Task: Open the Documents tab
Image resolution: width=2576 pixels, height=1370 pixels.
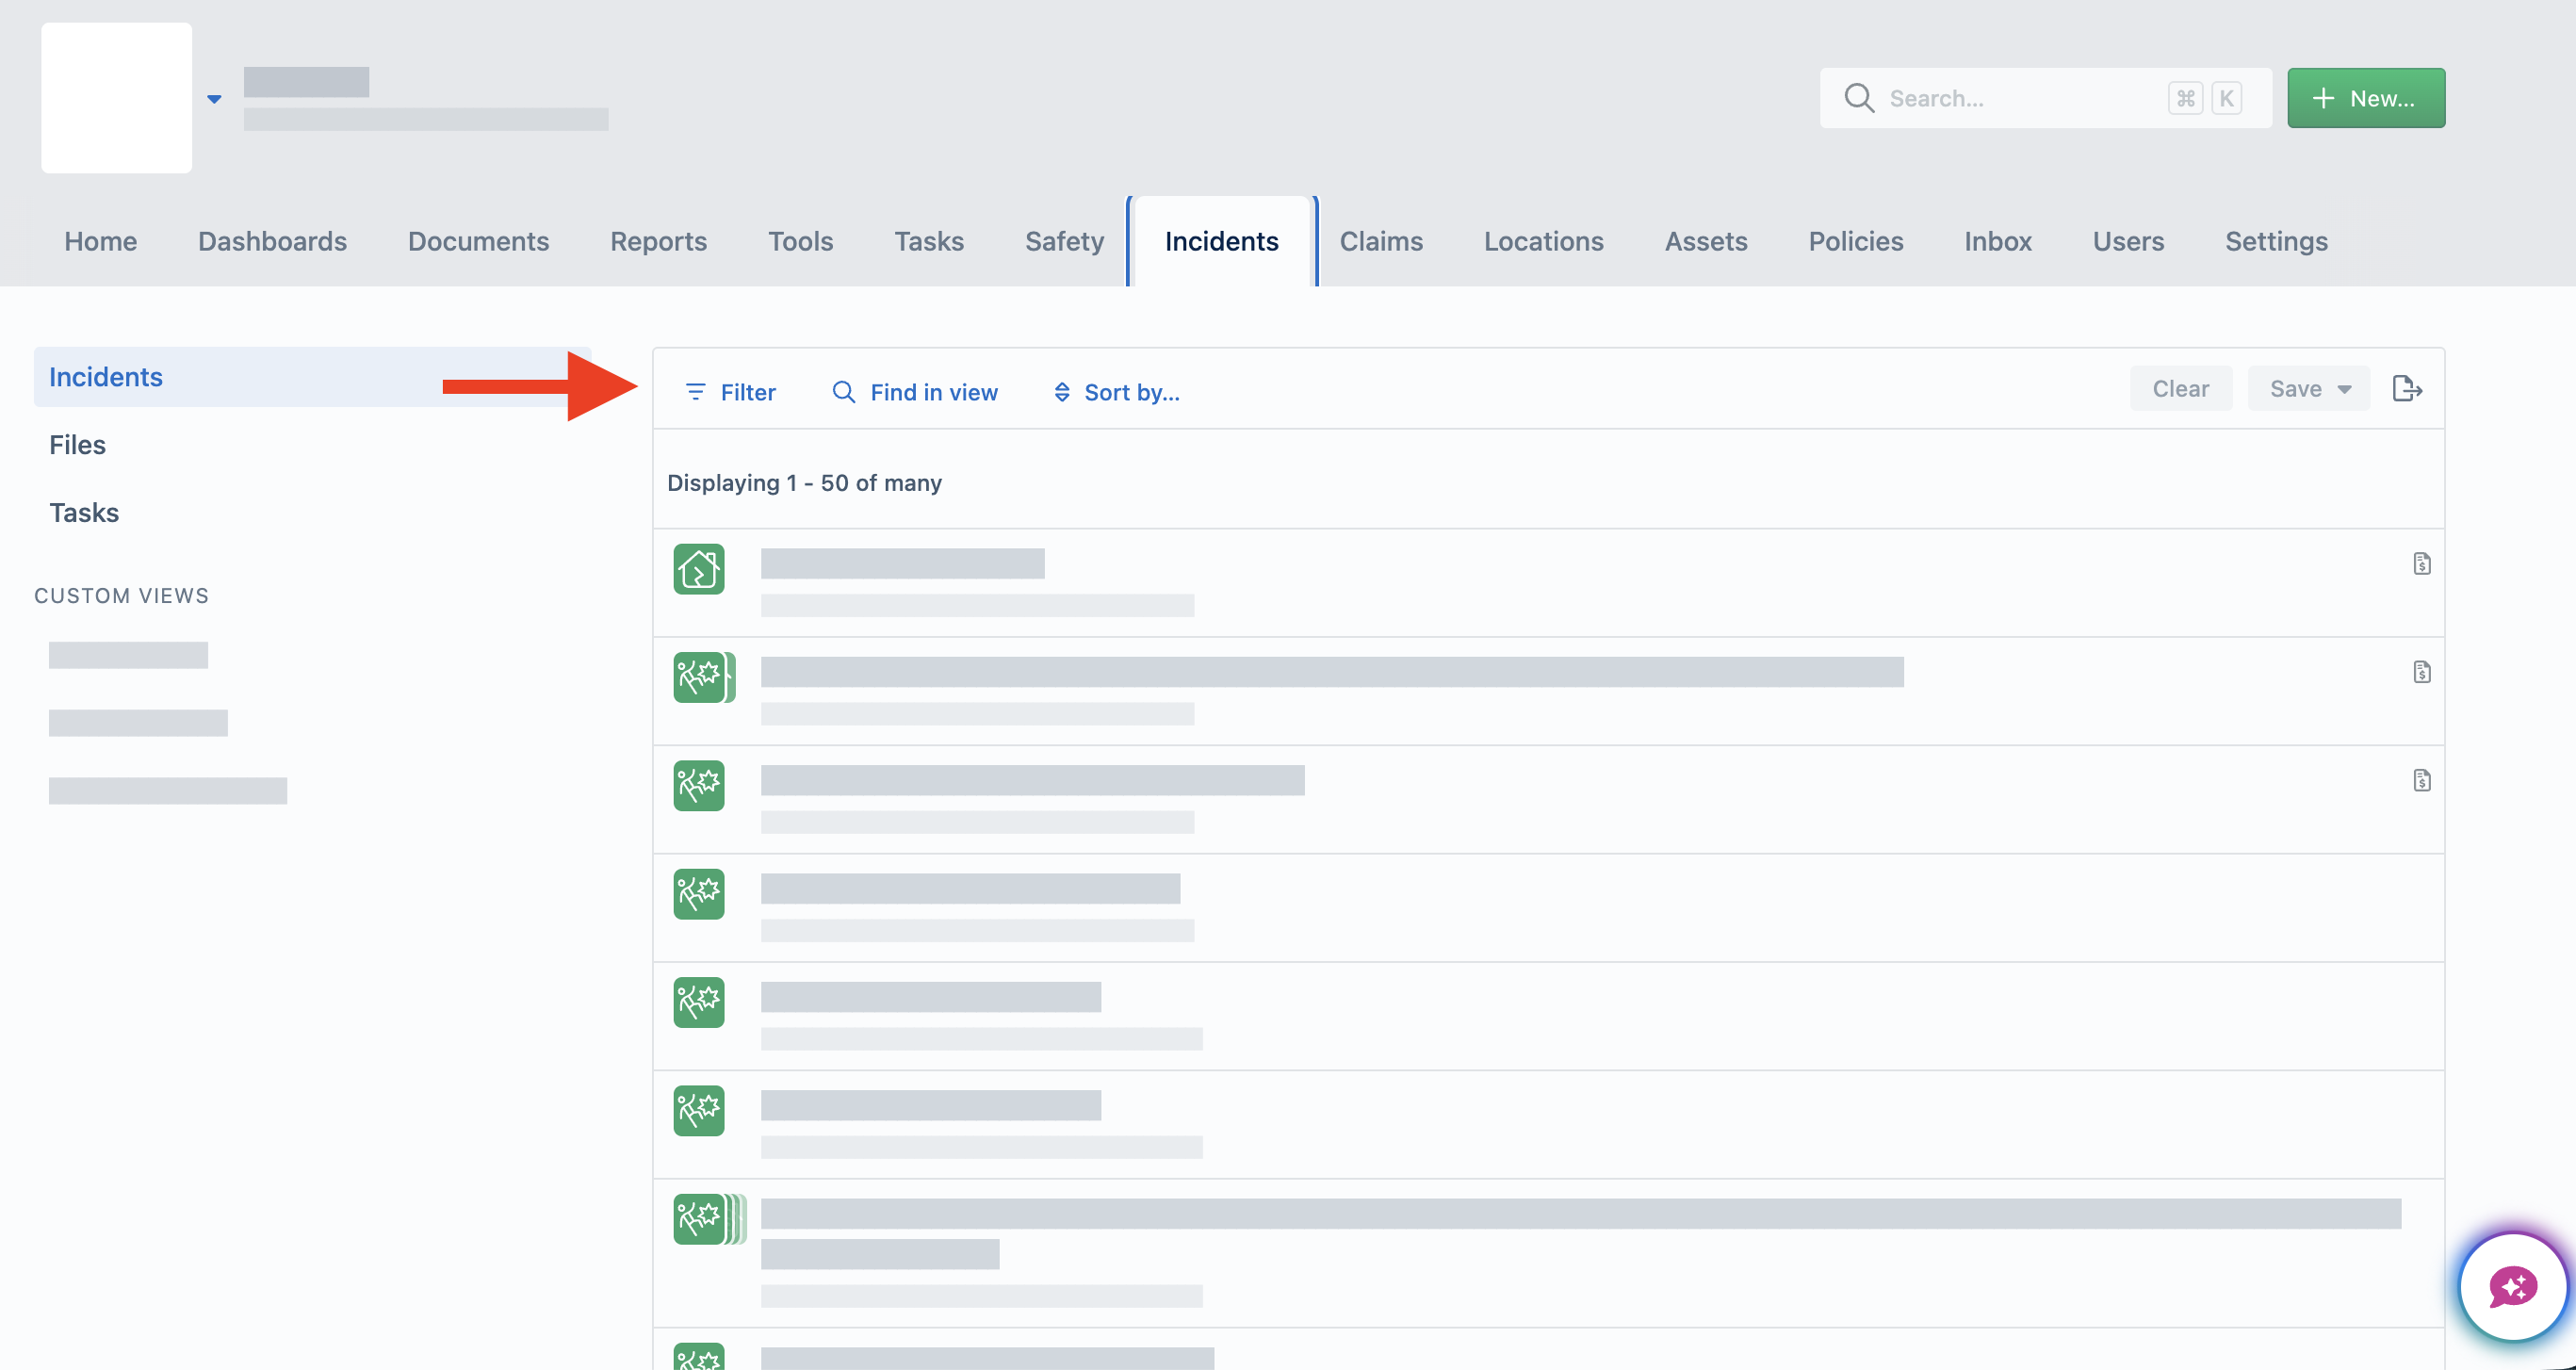Action: pos(478,241)
